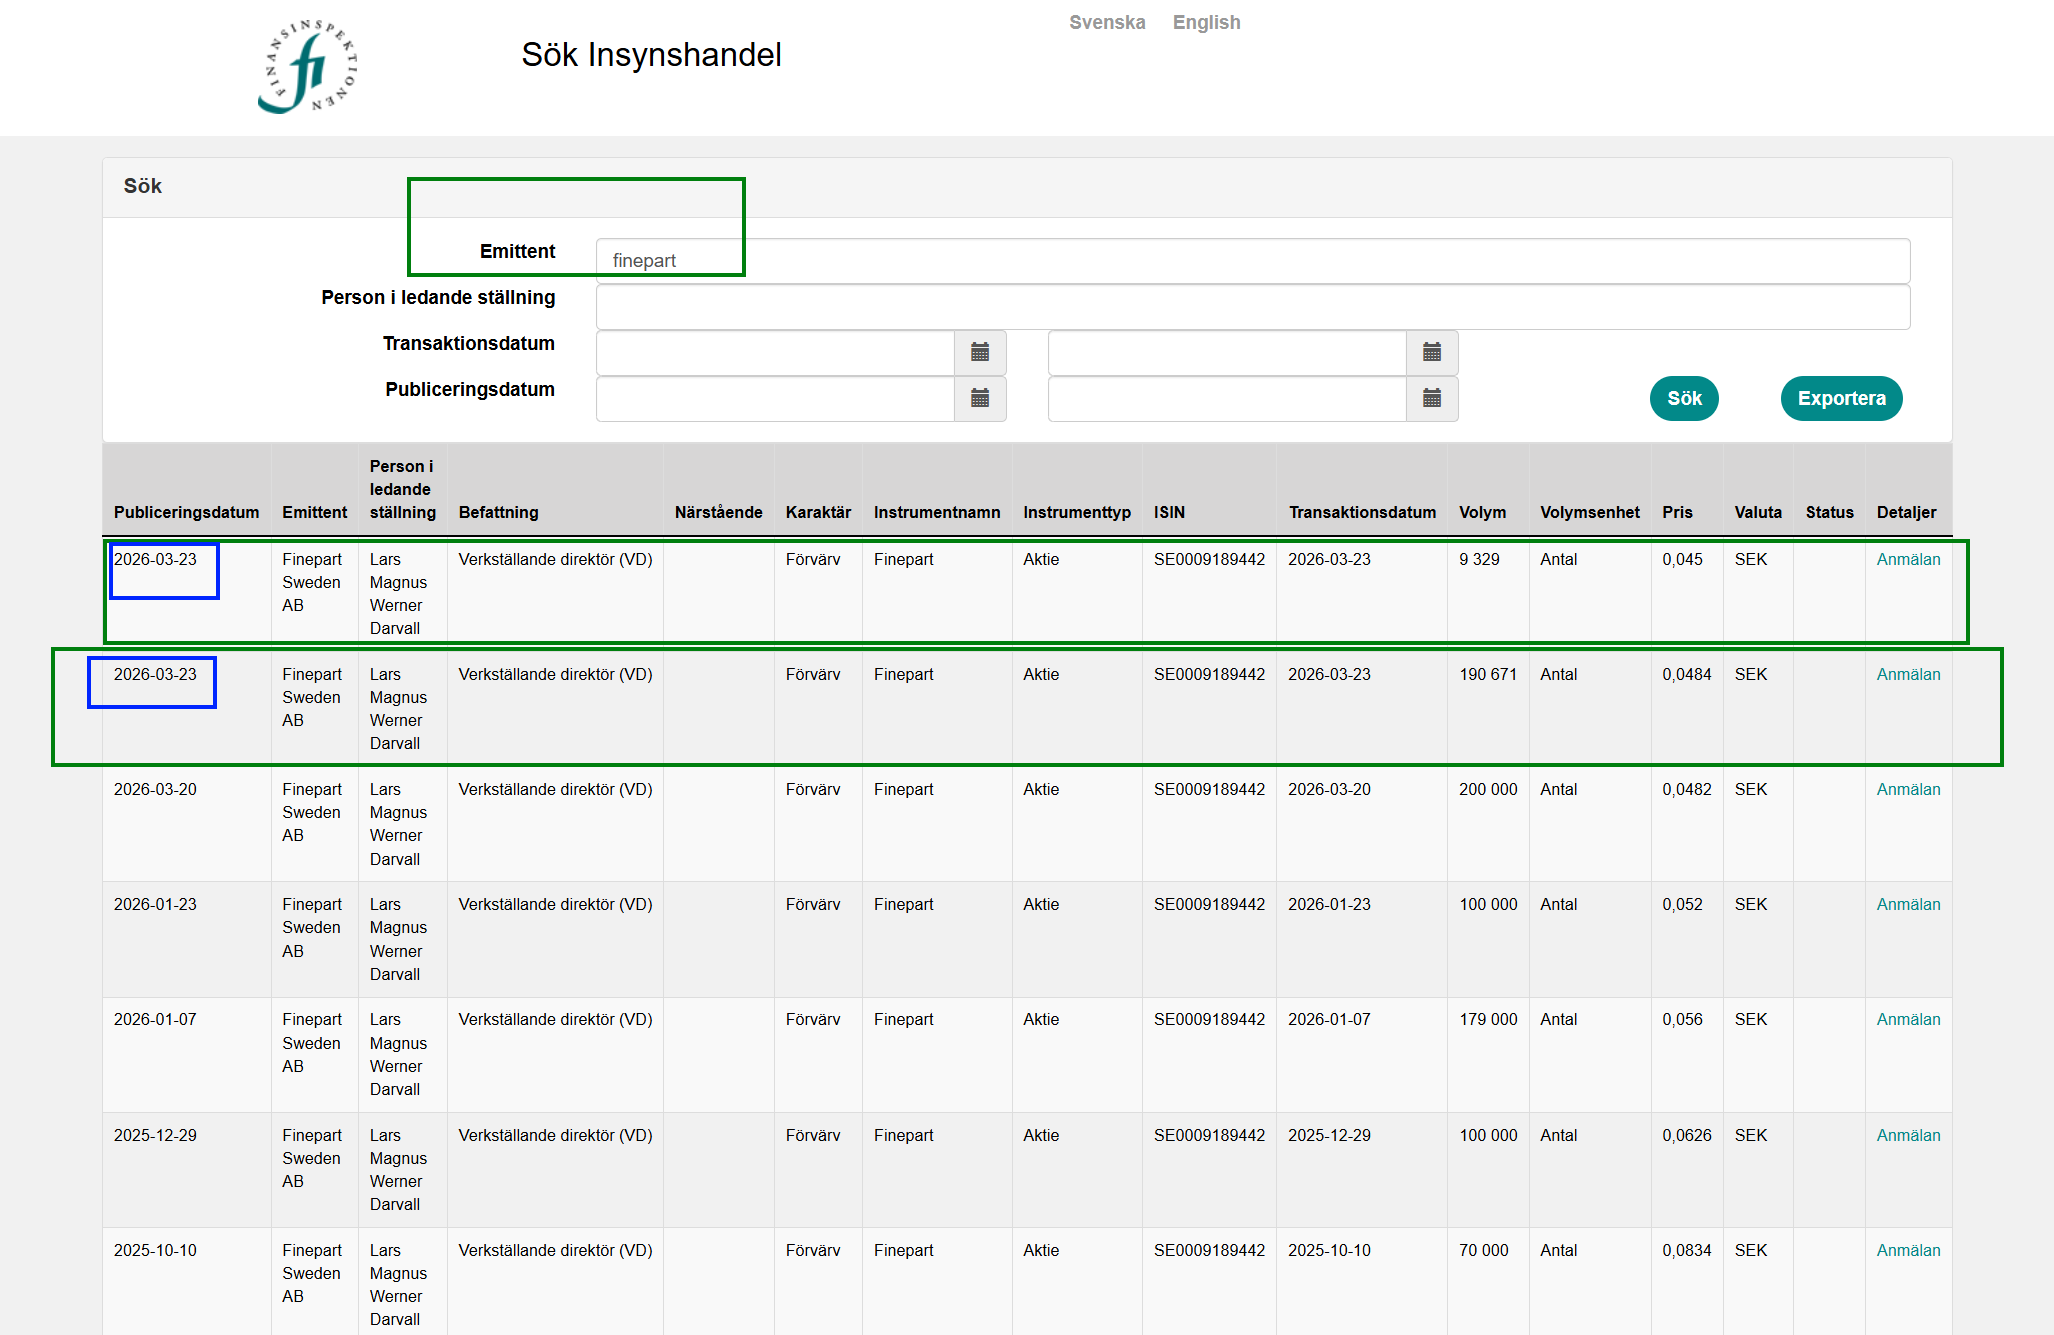Open calendar for Transaktionsdatum end date
2054x1335 pixels.
[x=1432, y=352]
